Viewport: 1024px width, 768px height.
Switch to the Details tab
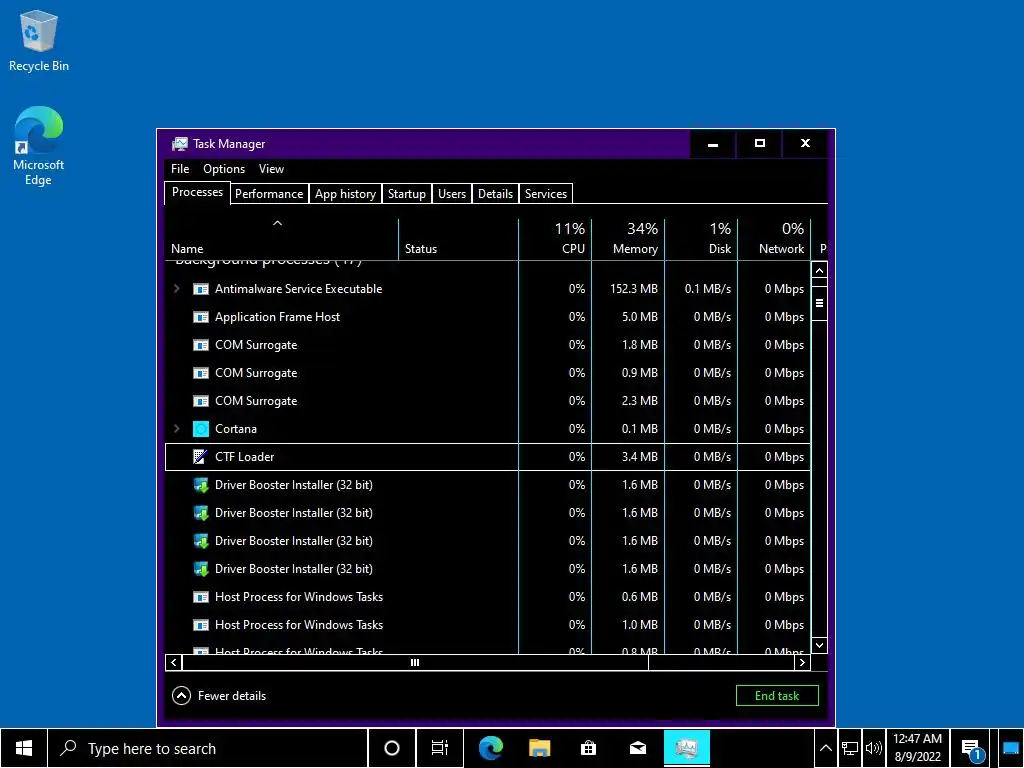pyautogui.click(x=496, y=194)
